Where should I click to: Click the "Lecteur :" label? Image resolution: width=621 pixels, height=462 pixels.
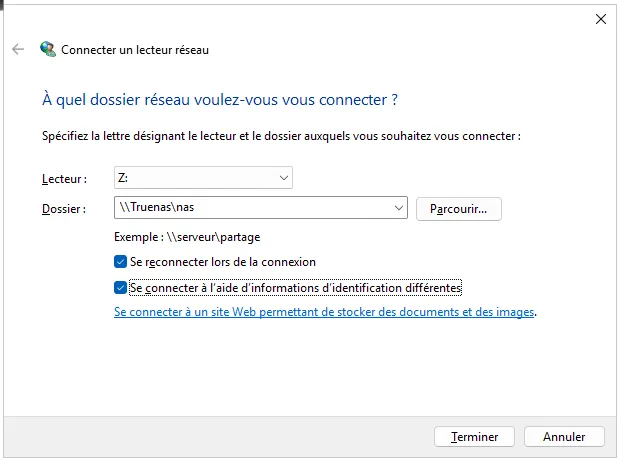click(x=65, y=179)
